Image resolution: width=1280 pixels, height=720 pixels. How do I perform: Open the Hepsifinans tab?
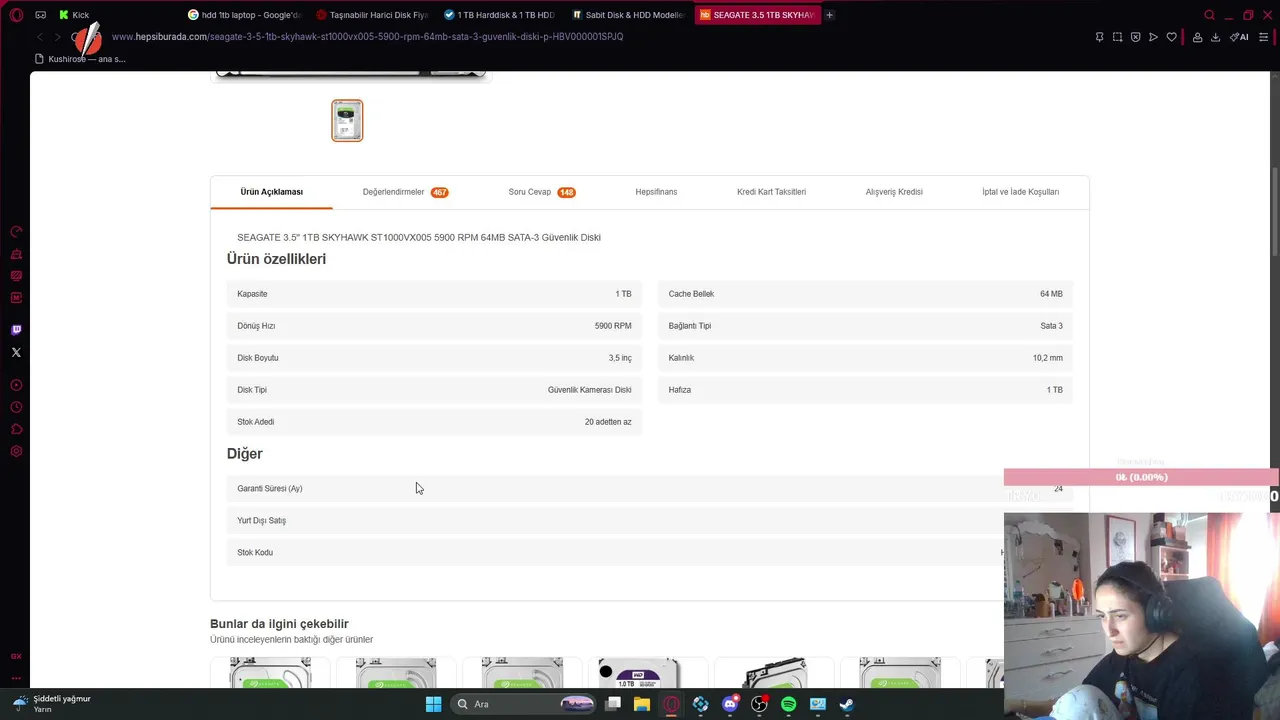coord(656,192)
